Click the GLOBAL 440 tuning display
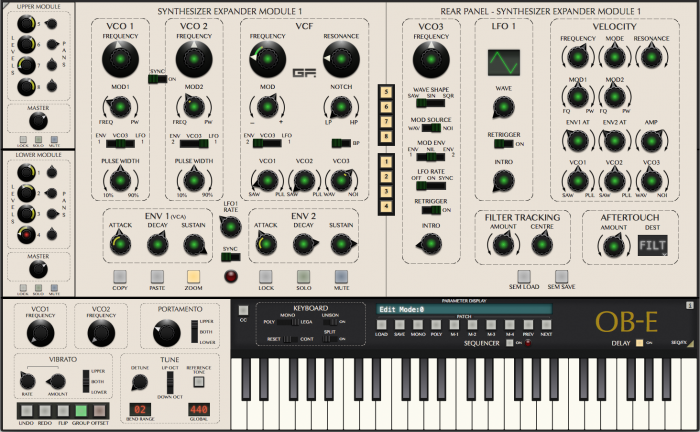The width and height of the screenshot is (700, 432). (x=199, y=409)
